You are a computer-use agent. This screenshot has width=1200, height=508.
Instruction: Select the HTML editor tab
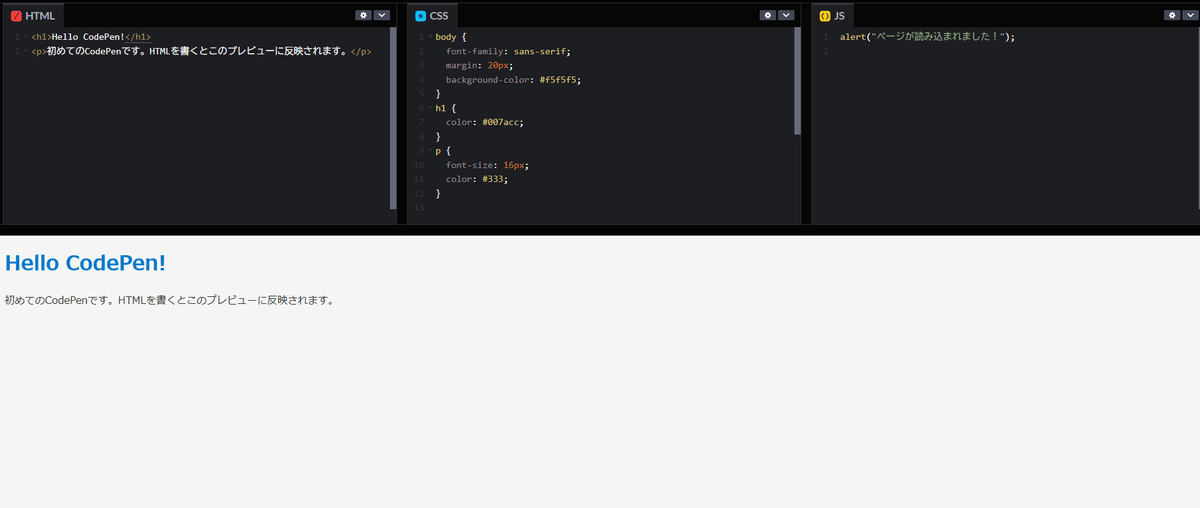click(x=33, y=16)
